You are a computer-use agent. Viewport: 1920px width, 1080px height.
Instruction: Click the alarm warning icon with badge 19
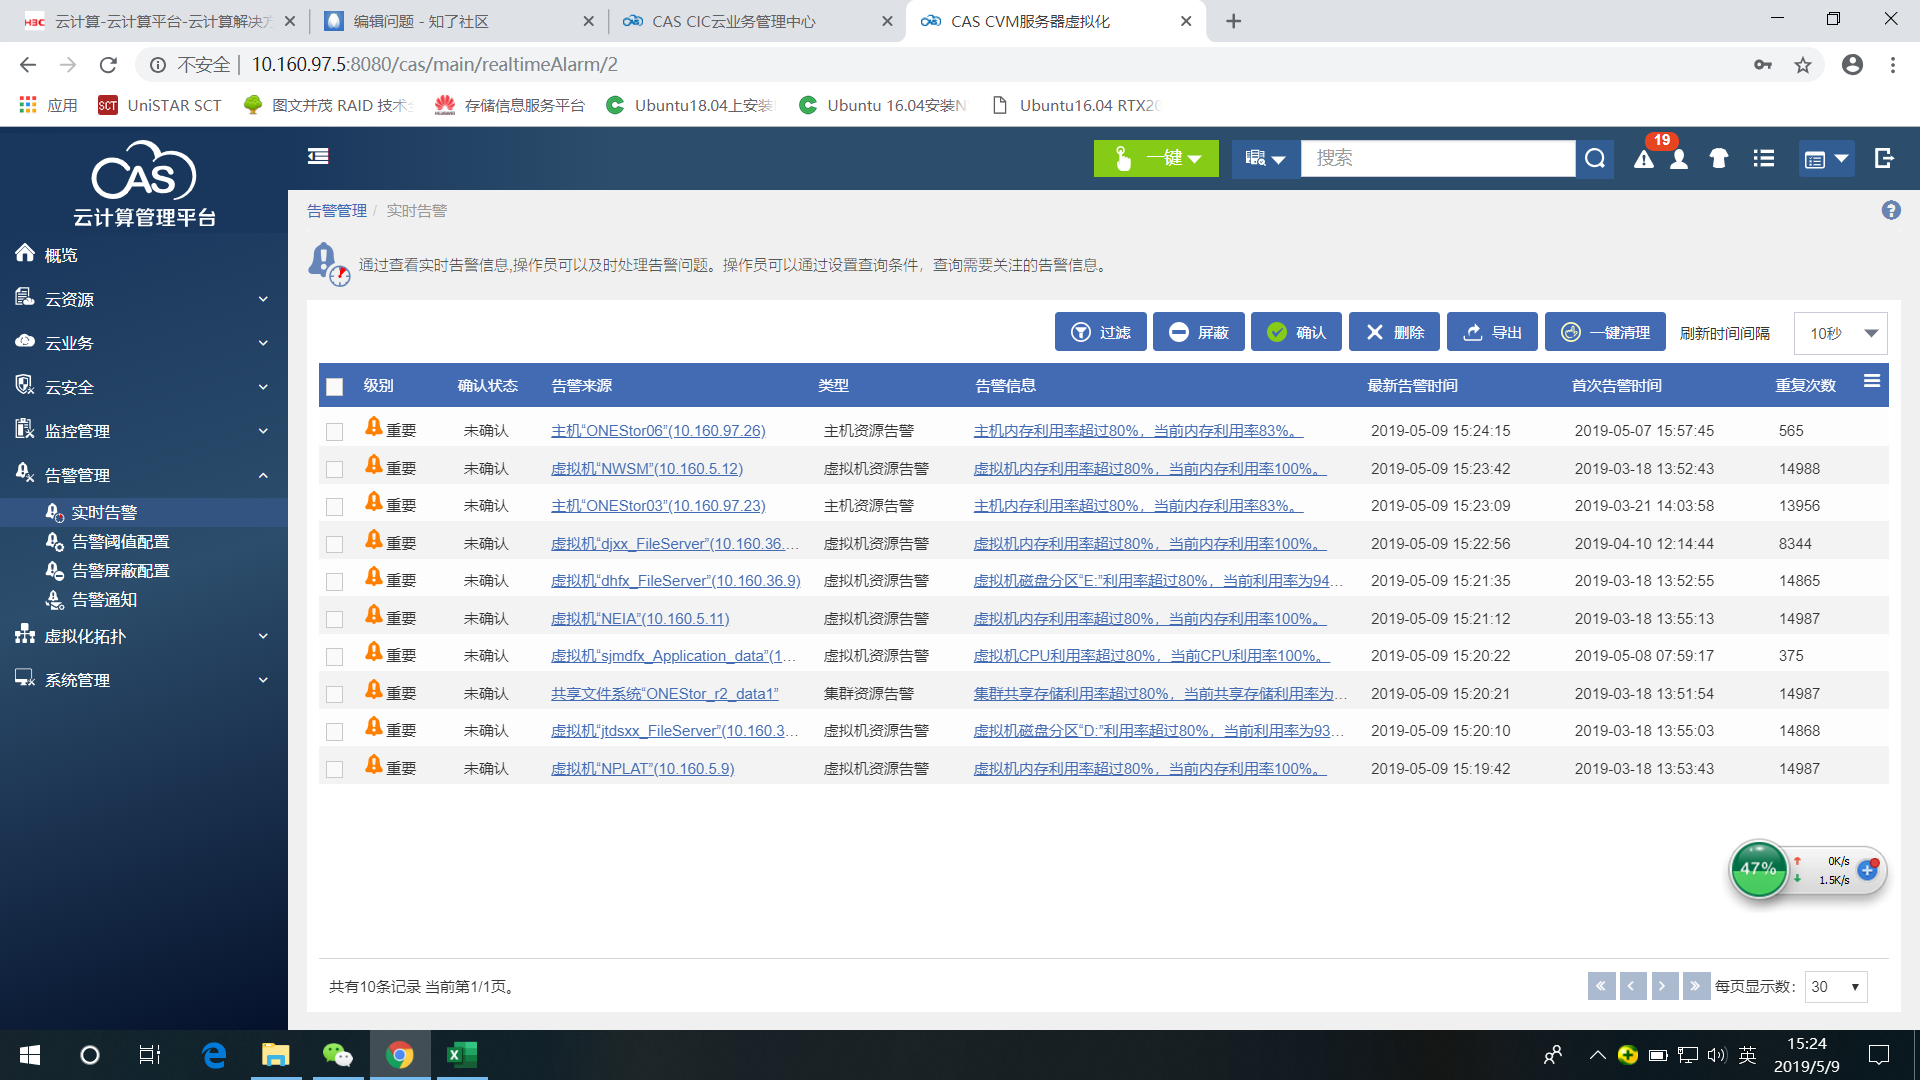[1644, 158]
